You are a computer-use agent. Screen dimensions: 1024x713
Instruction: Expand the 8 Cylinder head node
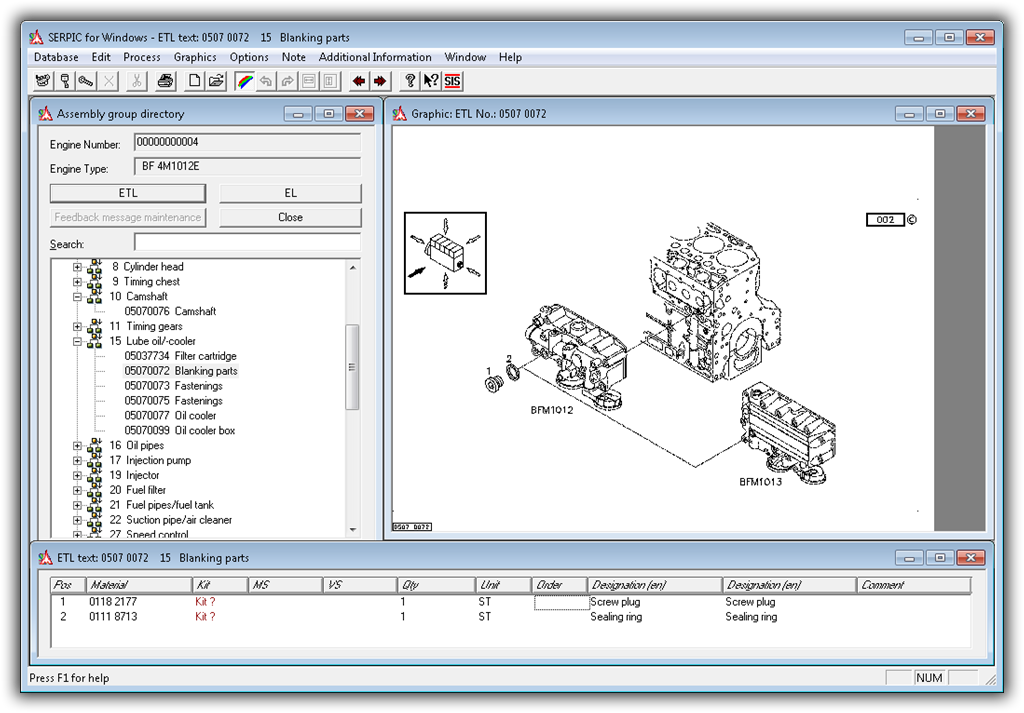pos(77,266)
